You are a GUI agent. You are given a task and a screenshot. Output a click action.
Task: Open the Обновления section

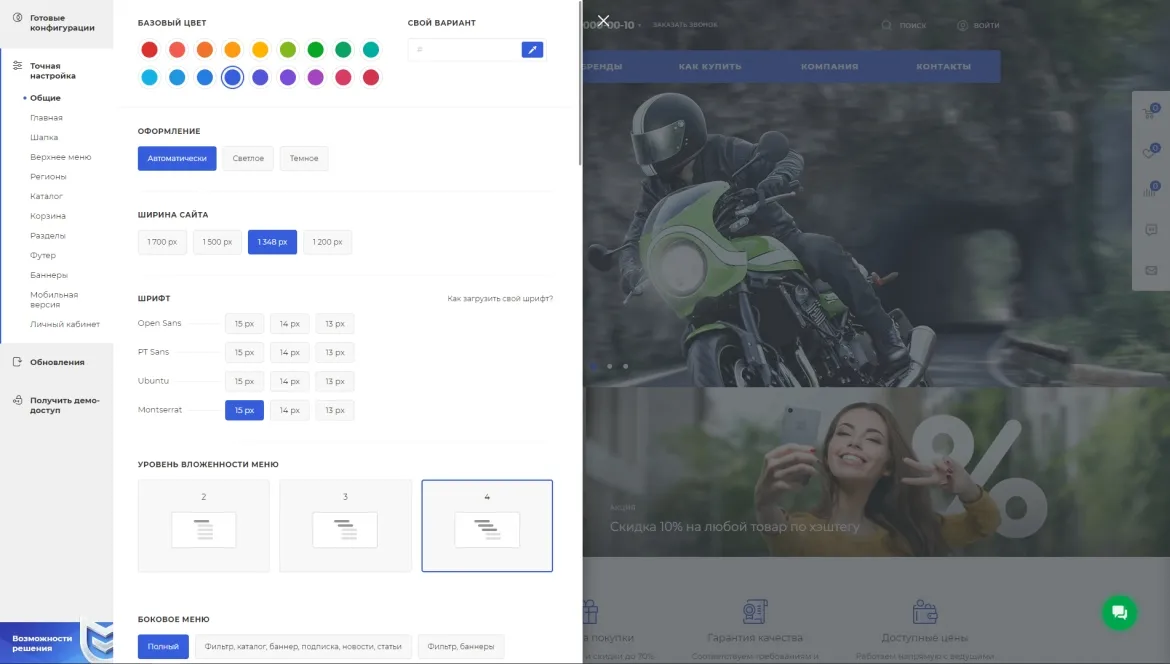click(x=57, y=362)
